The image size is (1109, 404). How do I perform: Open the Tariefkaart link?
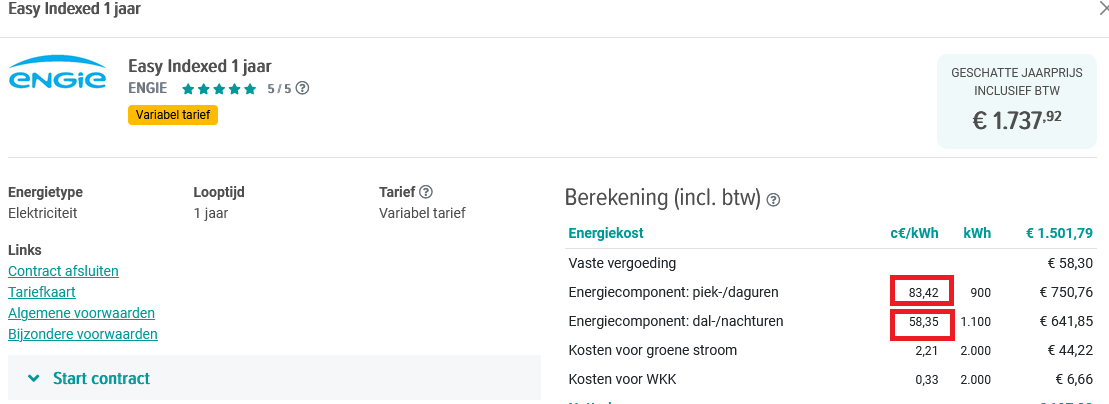42,292
